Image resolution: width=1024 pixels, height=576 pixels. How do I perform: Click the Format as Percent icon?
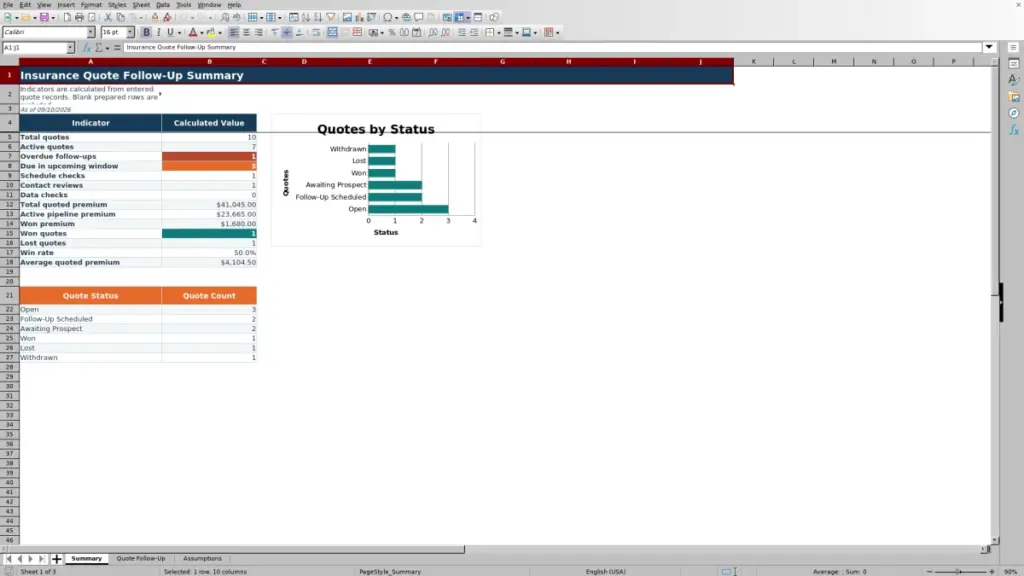tap(392, 33)
